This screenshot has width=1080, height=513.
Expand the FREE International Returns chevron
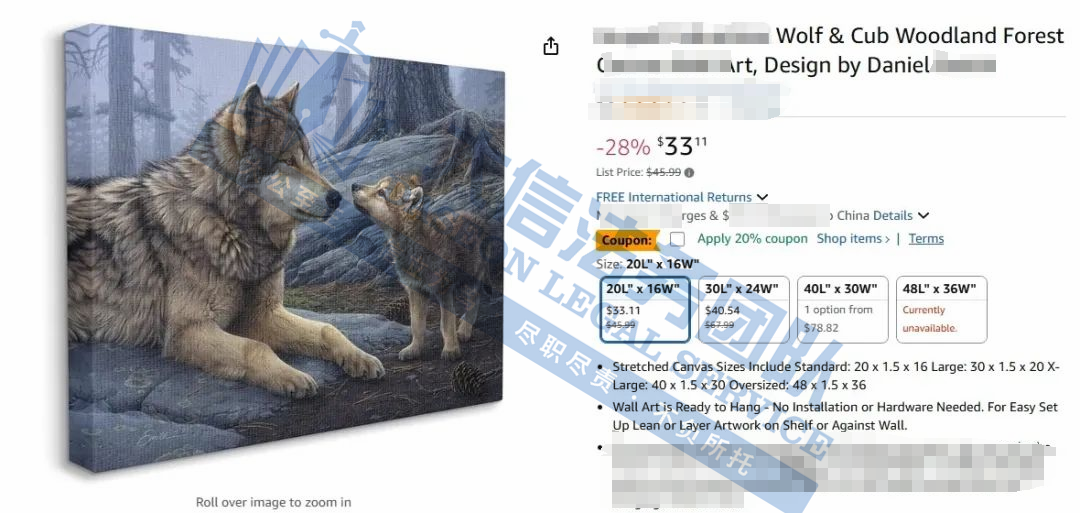[x=762, y=198]
